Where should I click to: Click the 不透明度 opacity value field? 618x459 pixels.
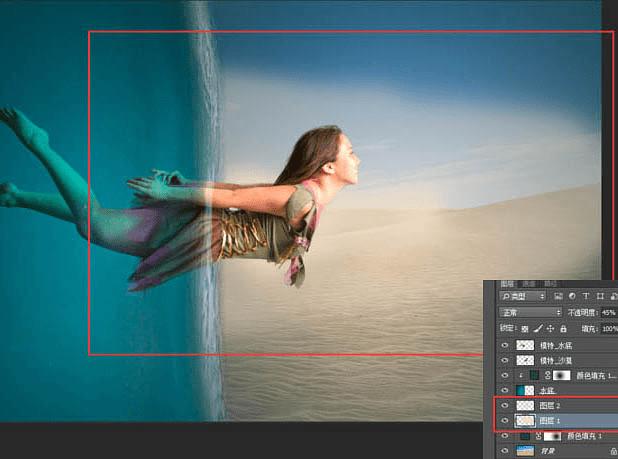pyautogui.click(x=609, y=312)
